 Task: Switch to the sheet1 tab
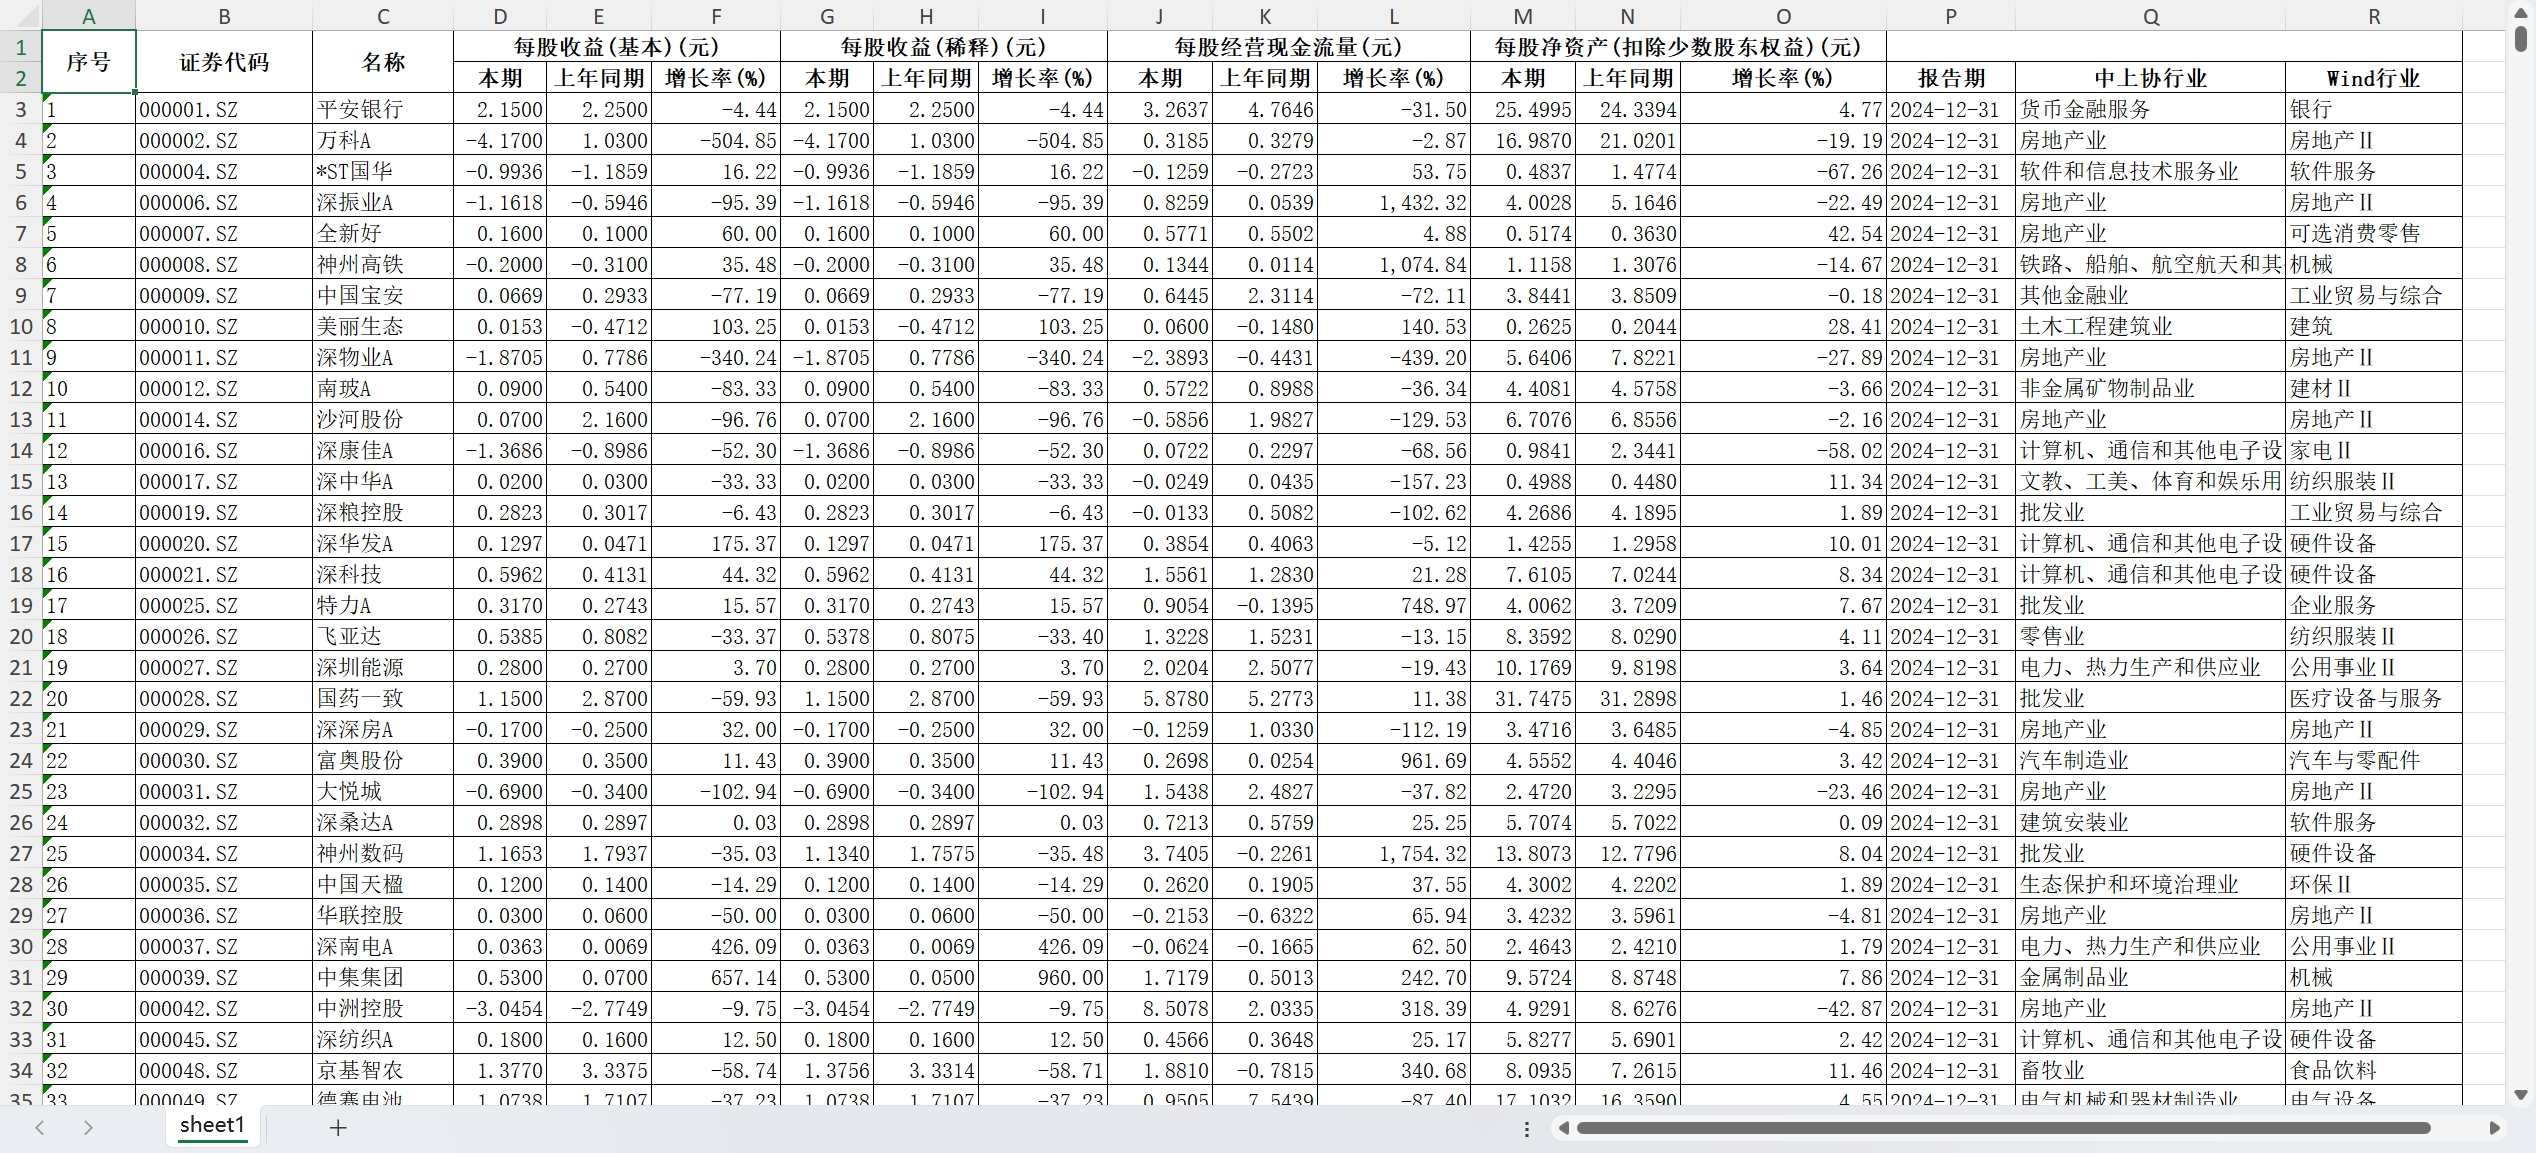click(212, 1125)
